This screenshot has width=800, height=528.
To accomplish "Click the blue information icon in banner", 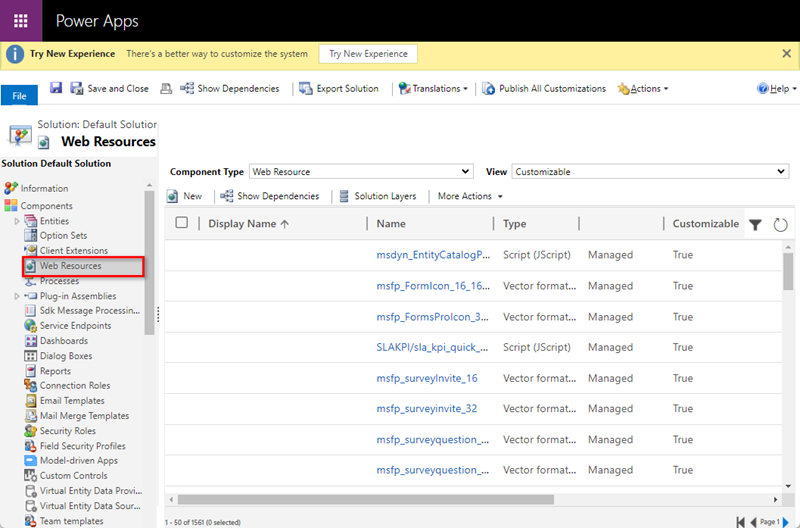I will pyautogui.click(x=15, y=54).
